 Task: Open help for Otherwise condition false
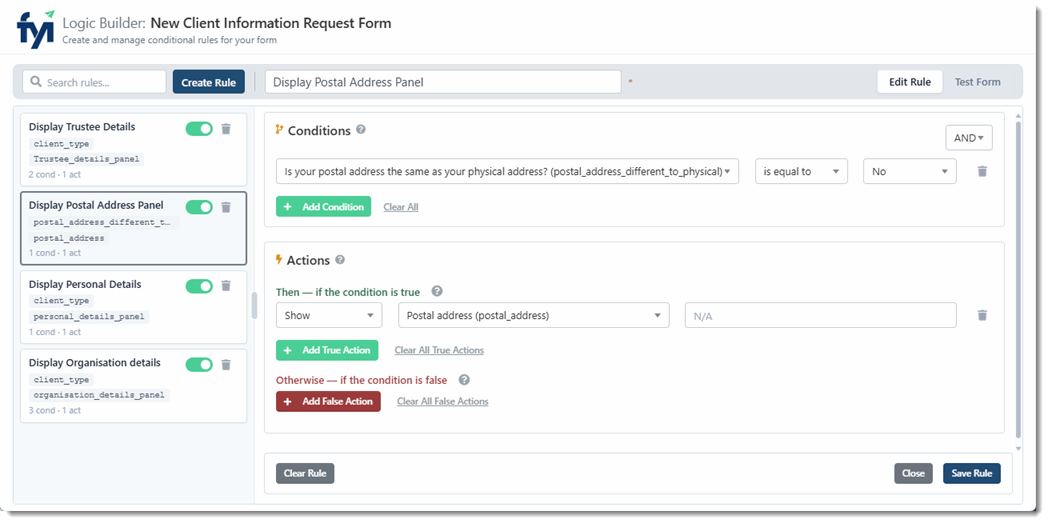[464, 379]
